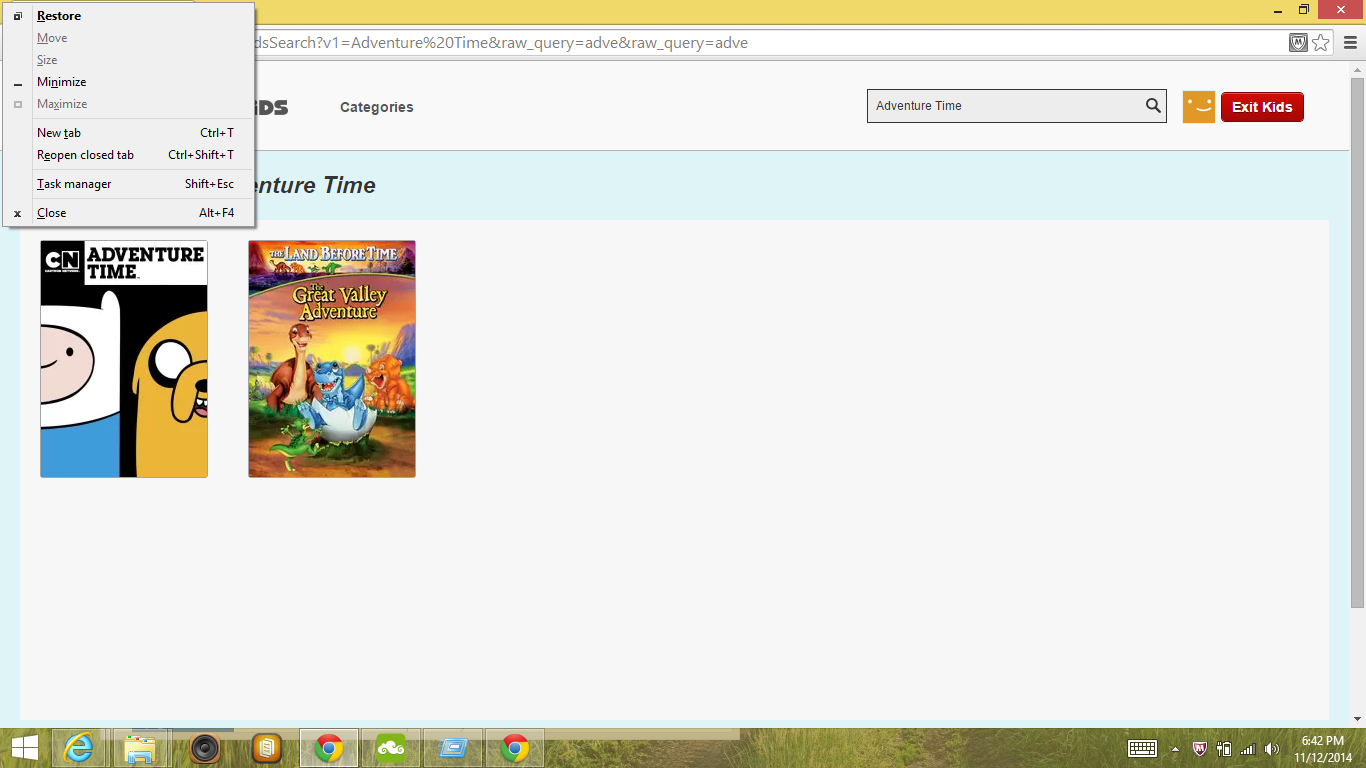
Task: Click the McAfee SiteAdvisor icon in address bar
Action: click(x=1298, y=43)
